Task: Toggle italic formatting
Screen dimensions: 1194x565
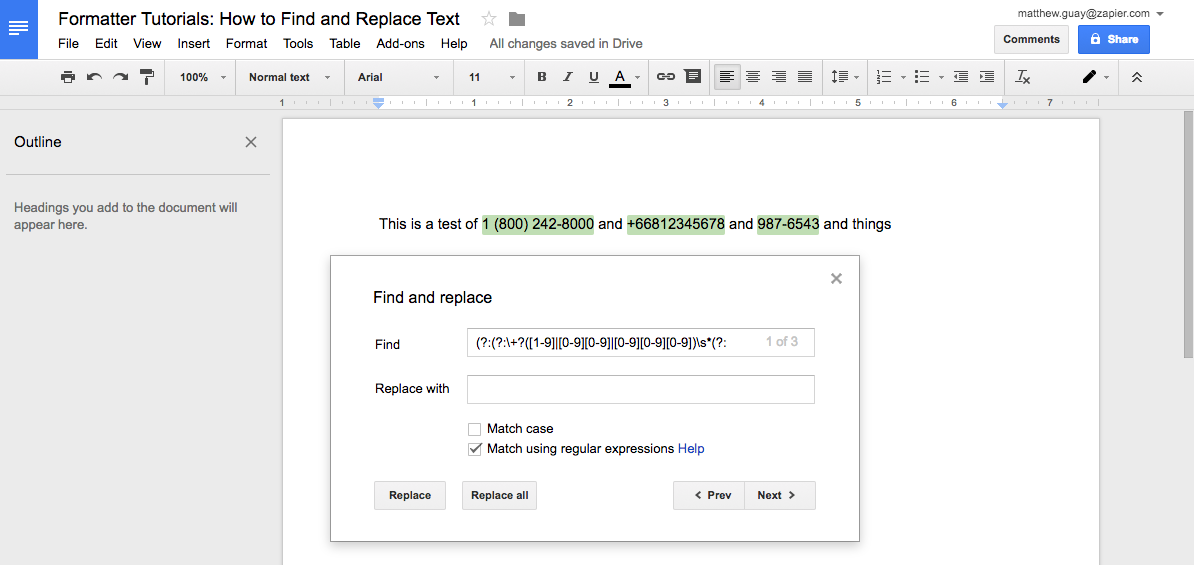Action: click(568, 77)
